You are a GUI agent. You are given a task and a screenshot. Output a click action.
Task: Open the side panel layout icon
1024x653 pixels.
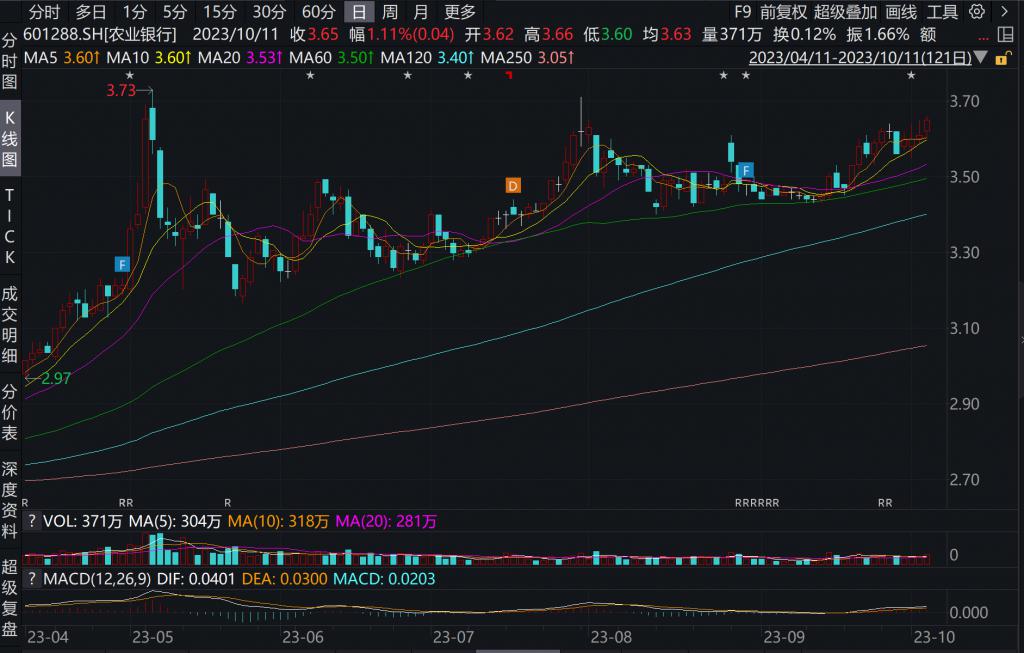pyautogui.click(x=1006, y=35)
